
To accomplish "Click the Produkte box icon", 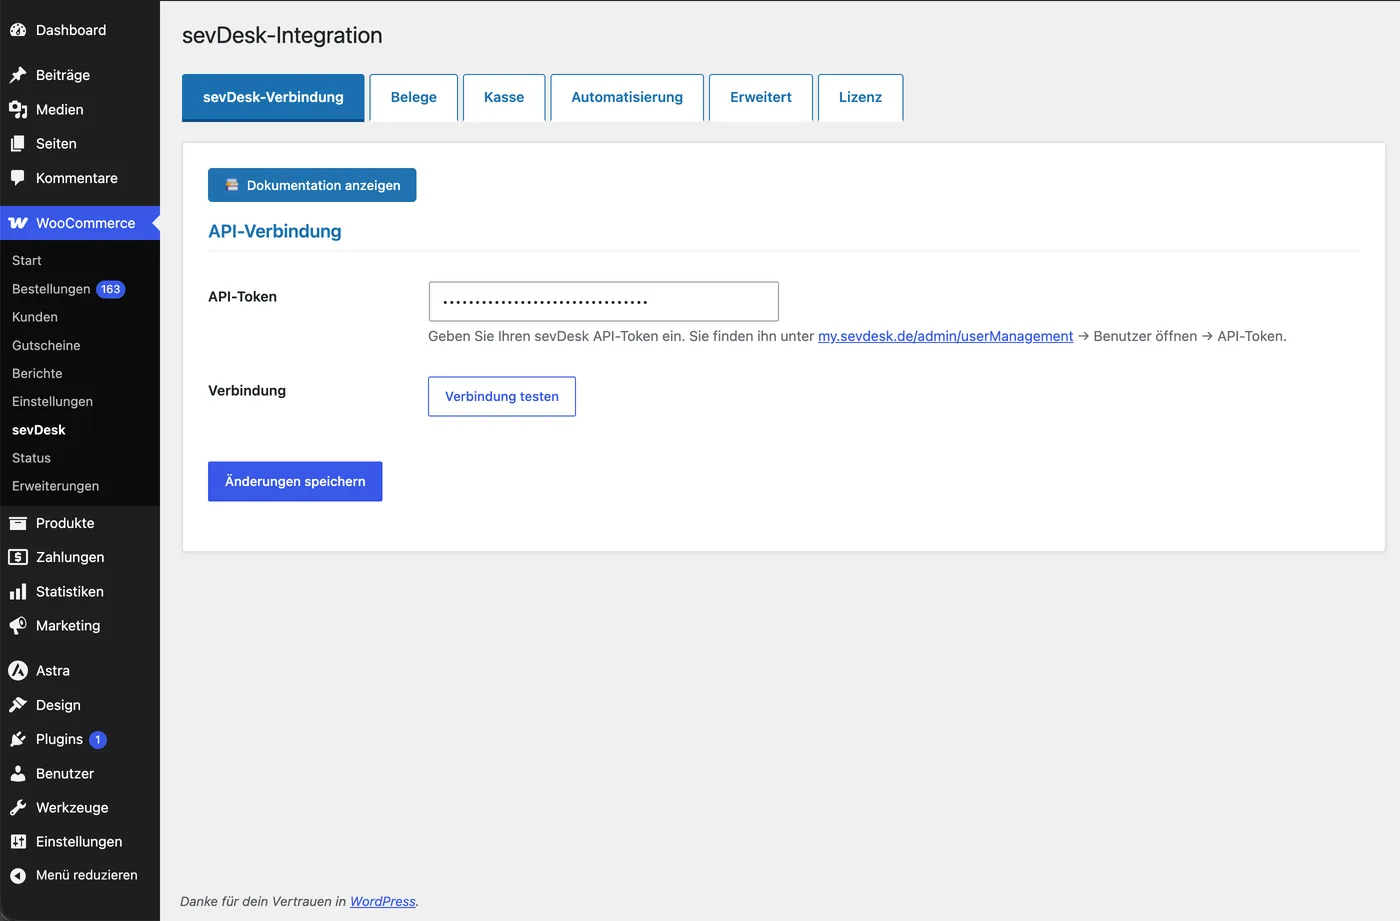I will pos(18,523).
